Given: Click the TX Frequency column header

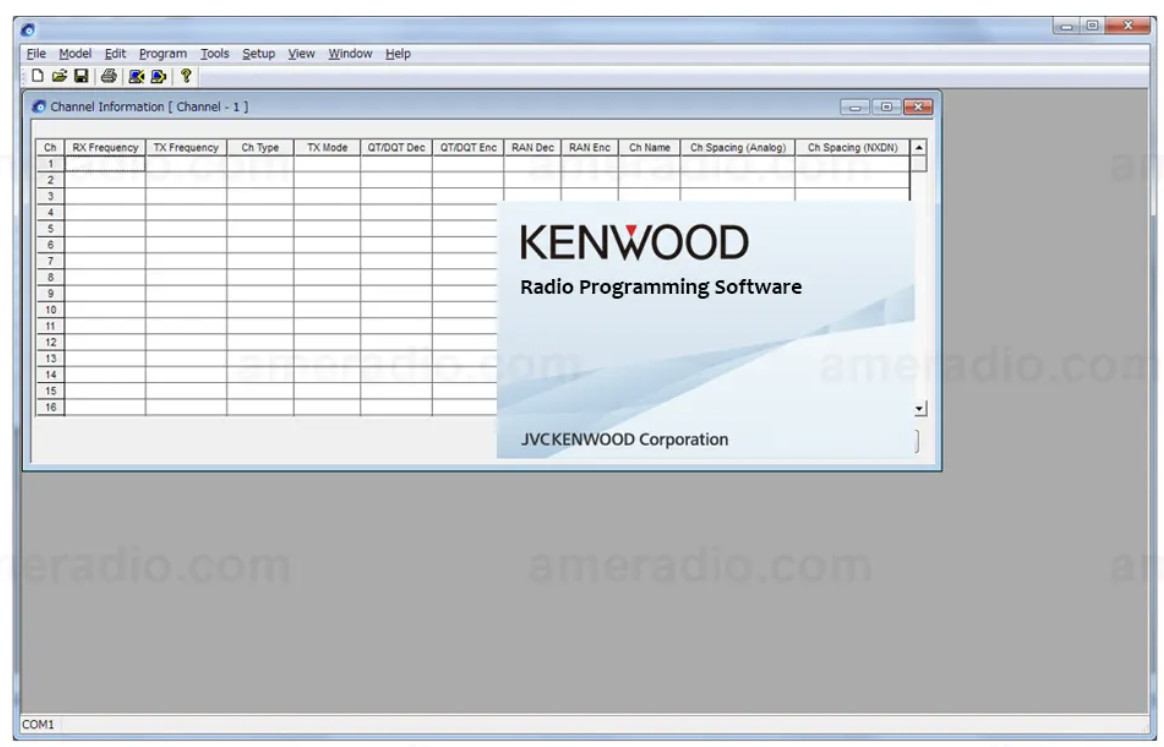Looking at the screenshot, I should (186, 147).
